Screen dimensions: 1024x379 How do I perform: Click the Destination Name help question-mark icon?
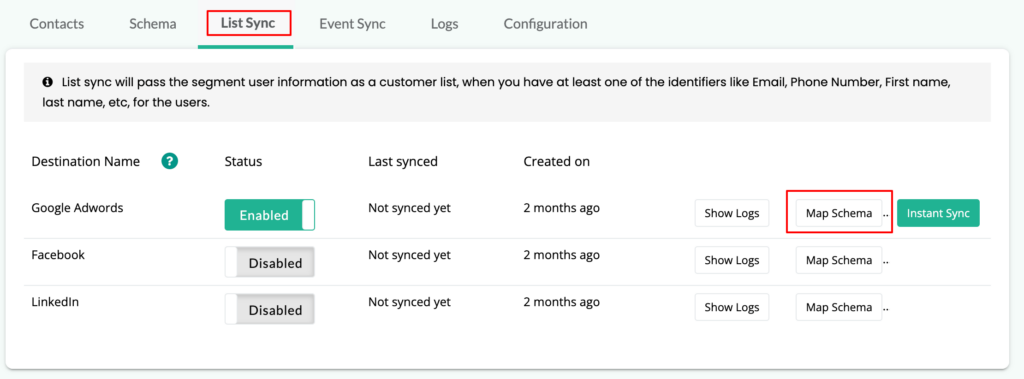(170, 161)
